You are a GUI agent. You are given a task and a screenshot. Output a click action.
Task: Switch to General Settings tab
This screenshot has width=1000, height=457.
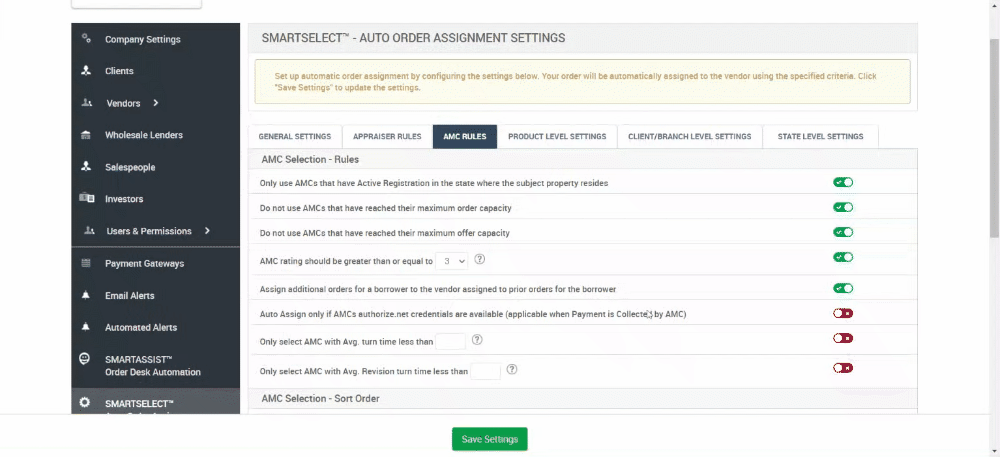(295, 136)
